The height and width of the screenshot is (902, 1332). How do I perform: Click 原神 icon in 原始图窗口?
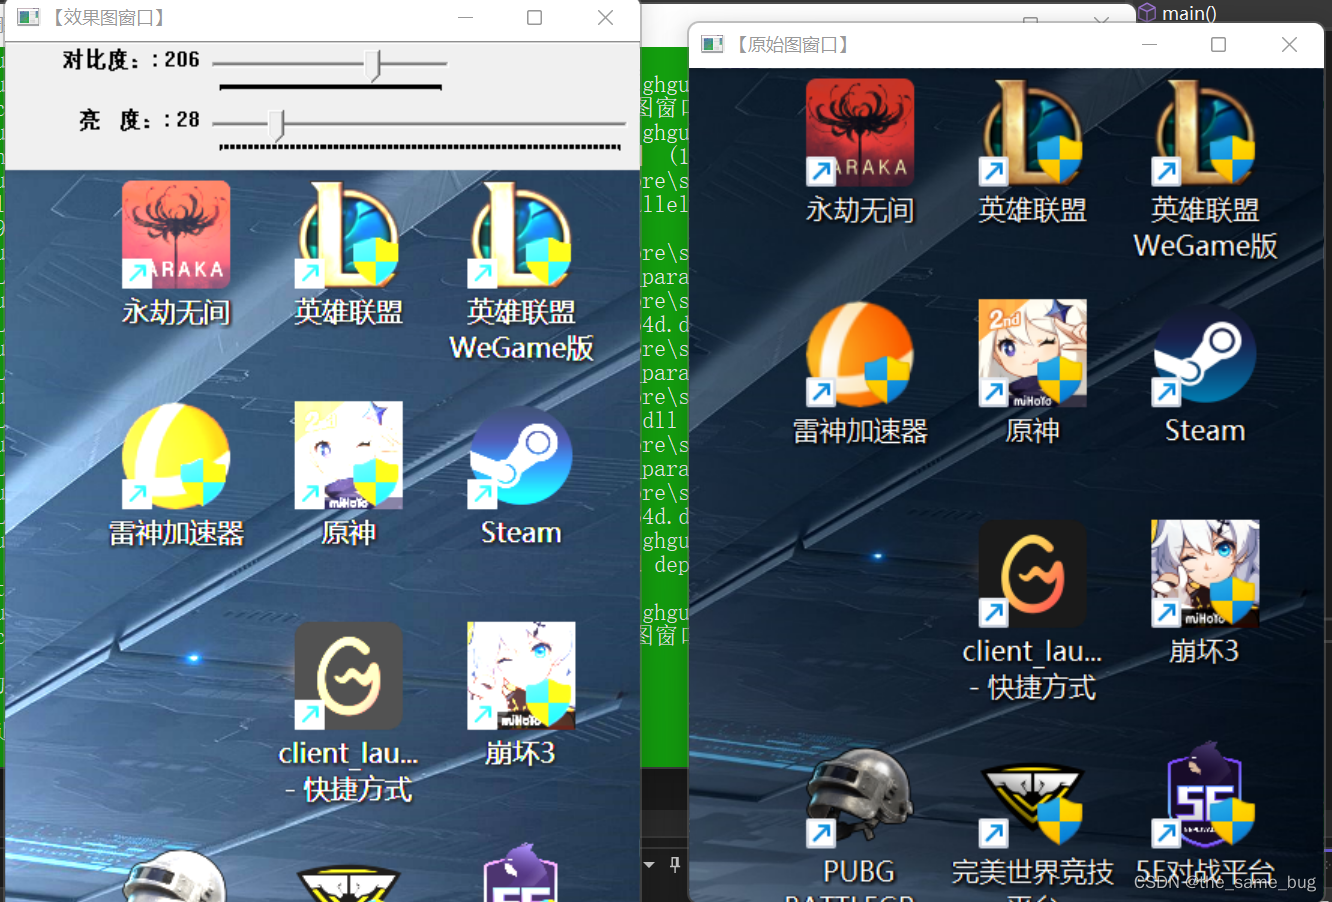1032,354
